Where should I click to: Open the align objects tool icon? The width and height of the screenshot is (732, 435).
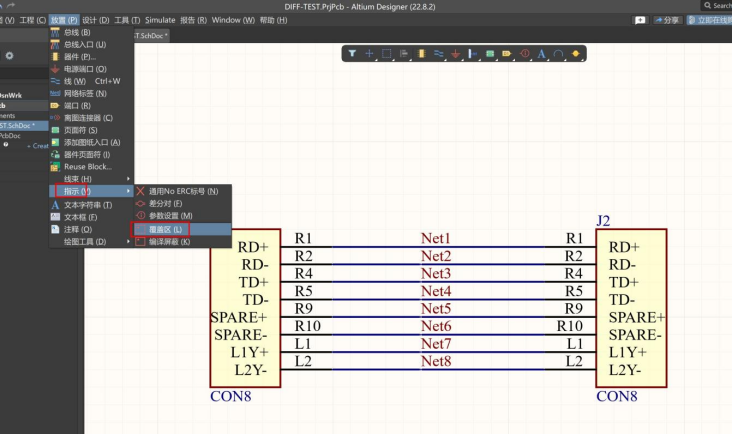click(x=404, y=54)
